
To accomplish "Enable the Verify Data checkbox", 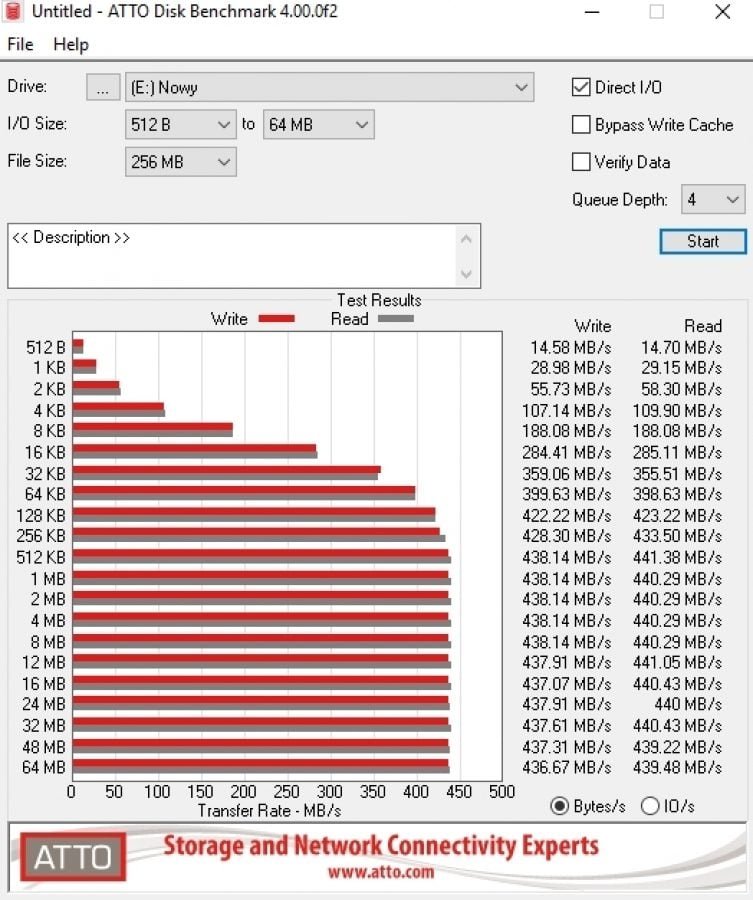I will click(581, 162).
